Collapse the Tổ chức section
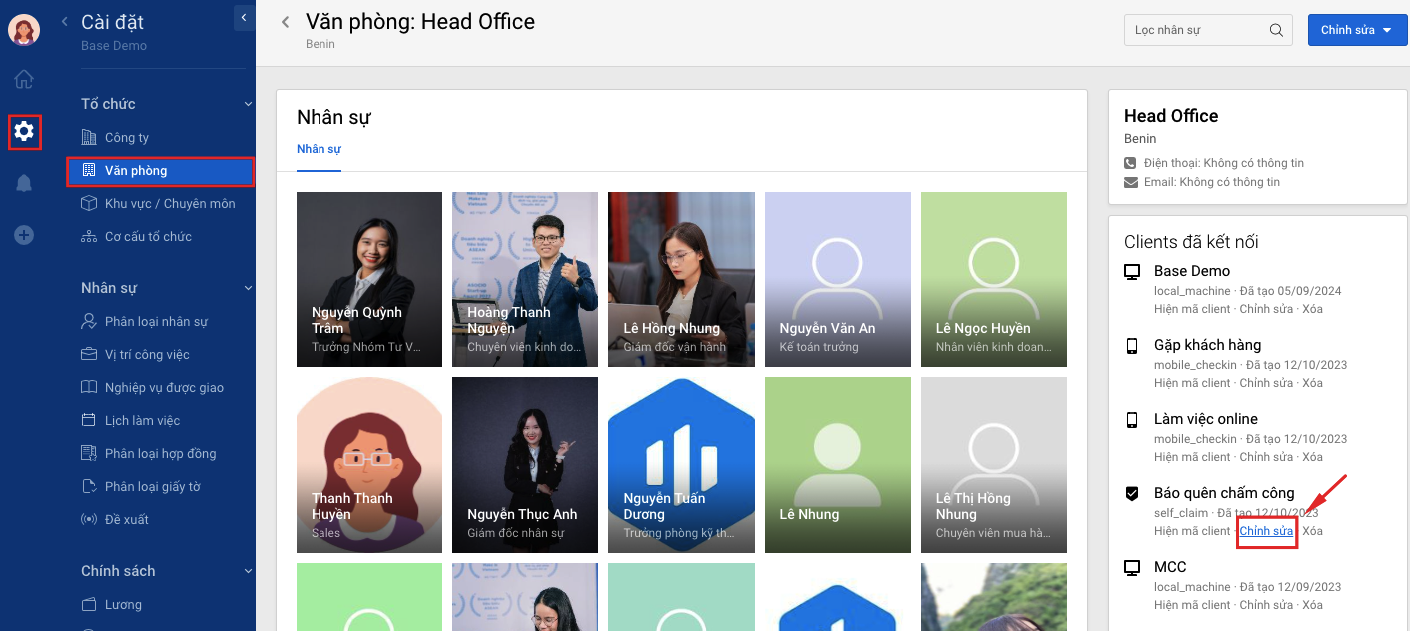 [x=248, y=104]
